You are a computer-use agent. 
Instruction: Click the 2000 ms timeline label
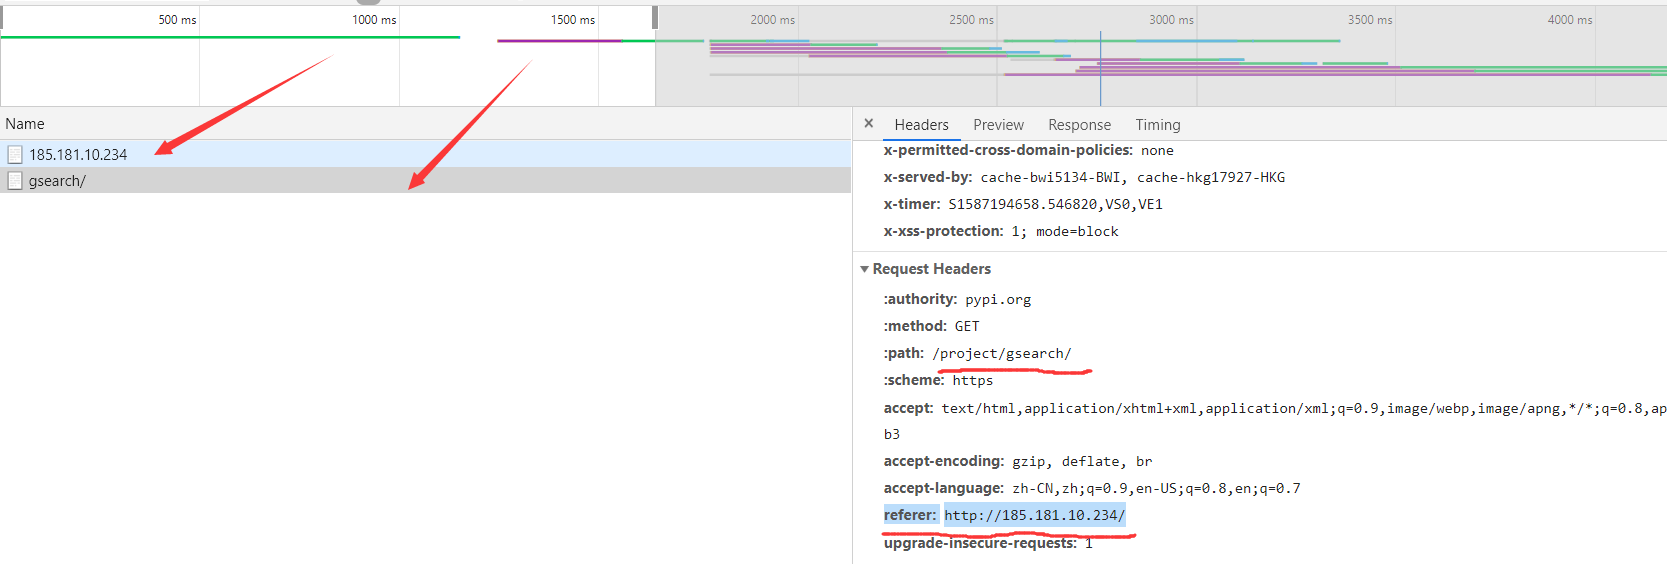pyautogui.click(x=772, y=20)
